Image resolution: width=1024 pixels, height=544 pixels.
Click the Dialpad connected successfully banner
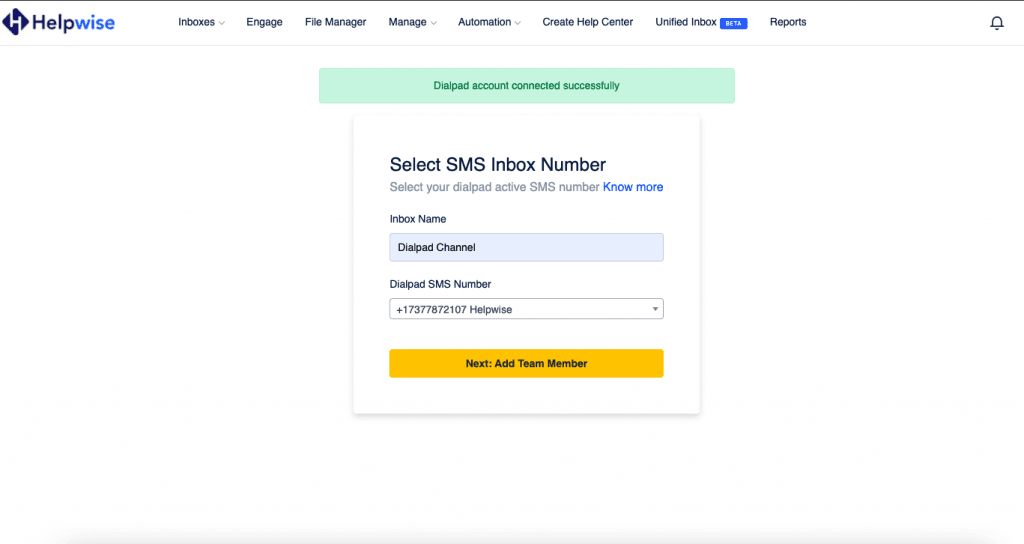click(526, 86)
